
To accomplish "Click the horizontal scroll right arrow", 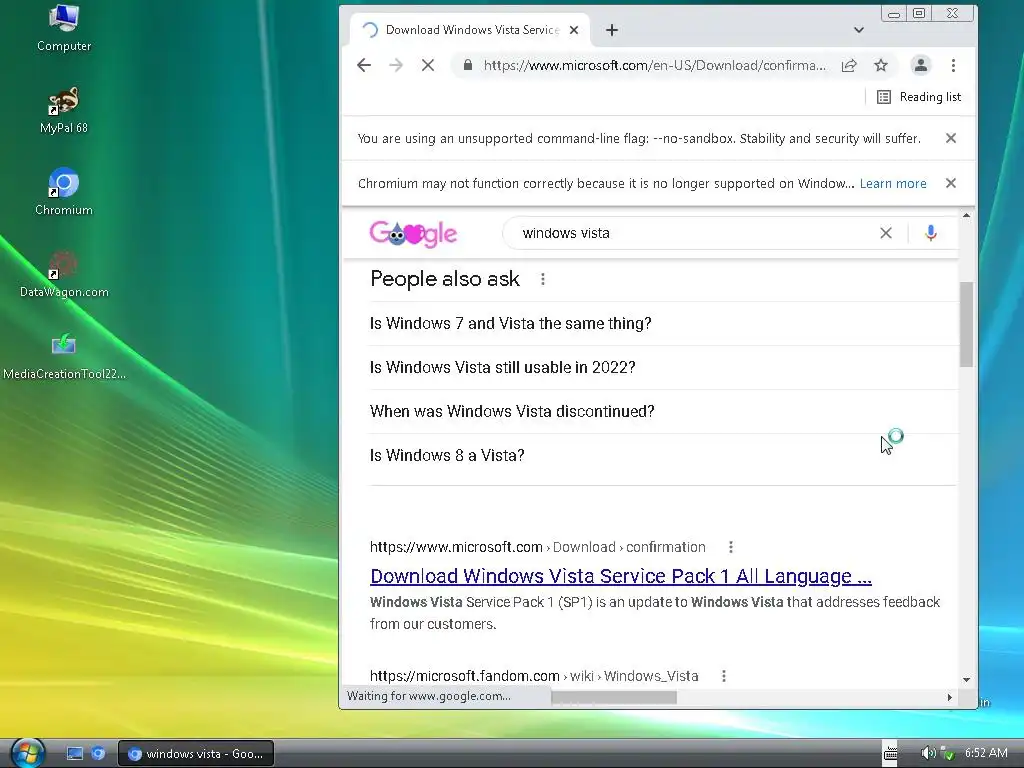I will [950, 697].
